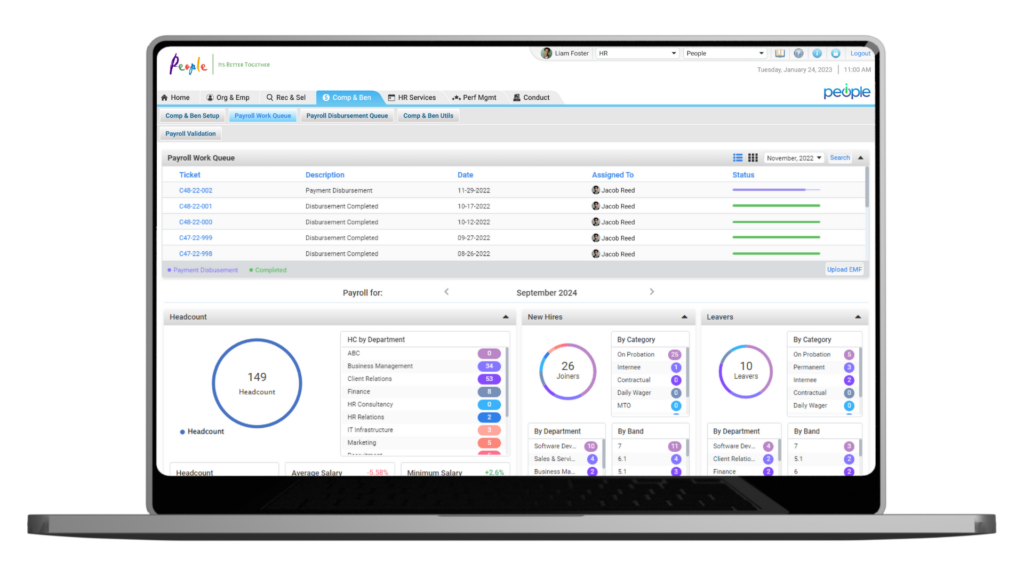The width and height of the screenshot is (1024, 576).
Task: Click the lock icon beside Logout
Action: point(835,53)
